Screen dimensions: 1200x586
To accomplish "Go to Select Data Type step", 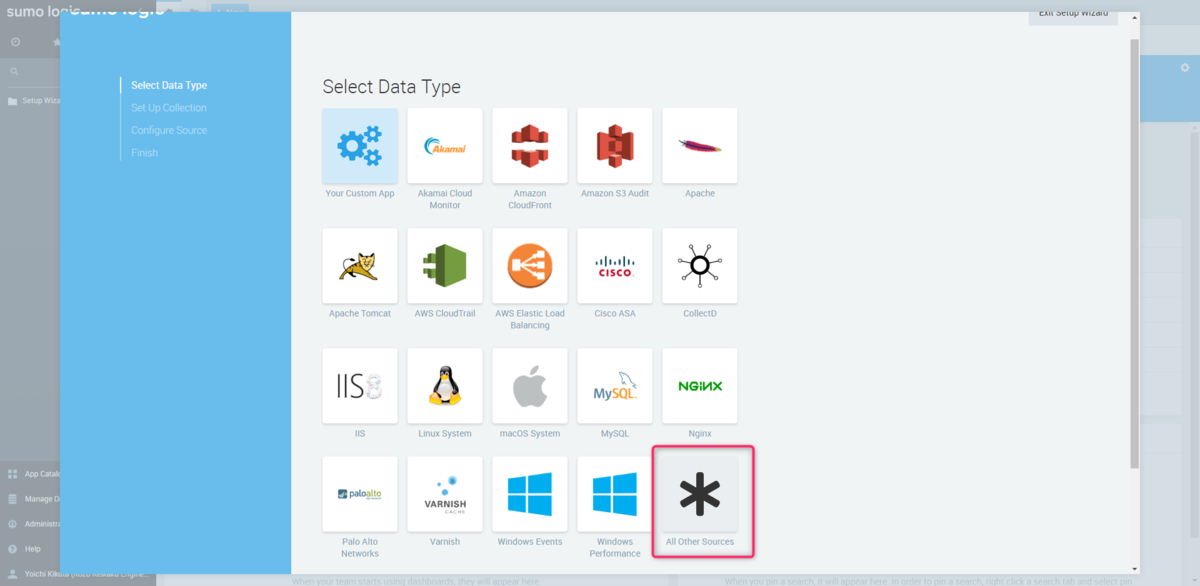I will pos(169,85).
